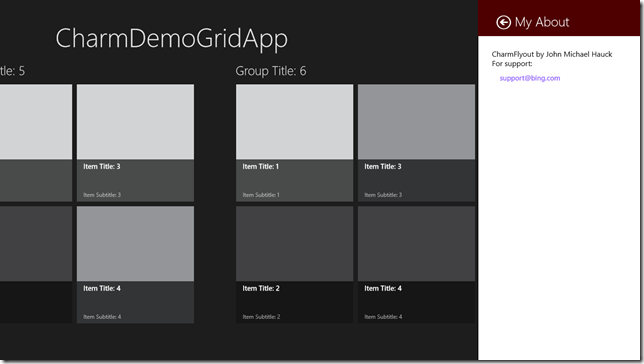This screenshot has width=644, height=364.
Task: Select Group 6 Item Title: 4 tile
Action: [x=416, y=265]
